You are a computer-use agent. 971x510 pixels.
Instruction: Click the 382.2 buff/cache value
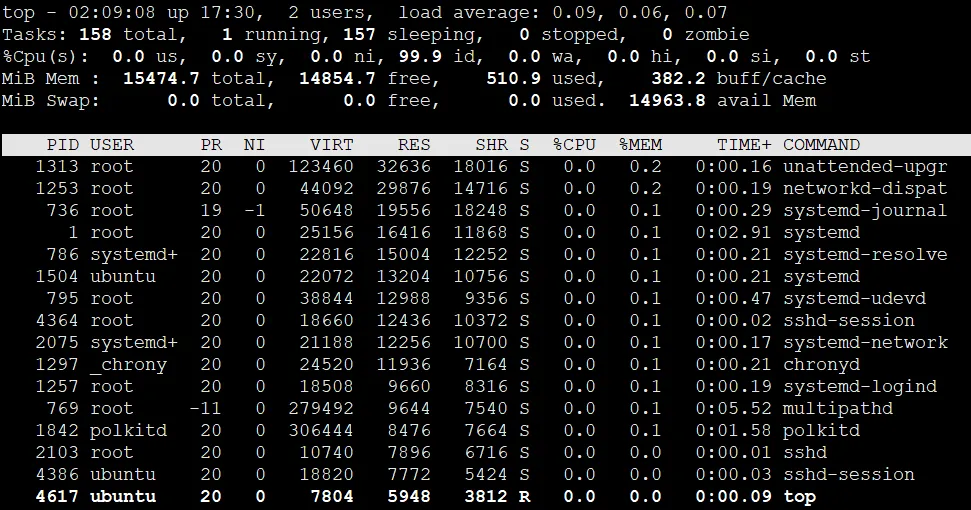coord(678,79)
